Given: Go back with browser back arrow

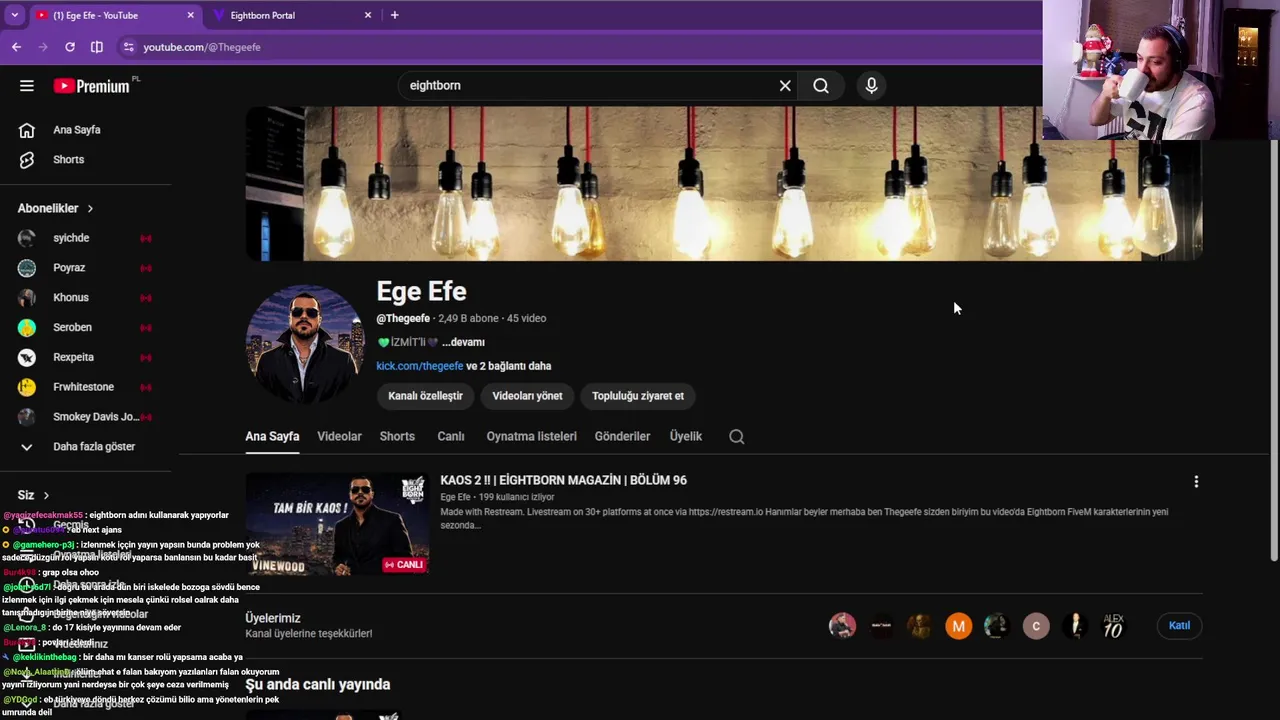Looking at the screenshot, I should tap(16, 47).
